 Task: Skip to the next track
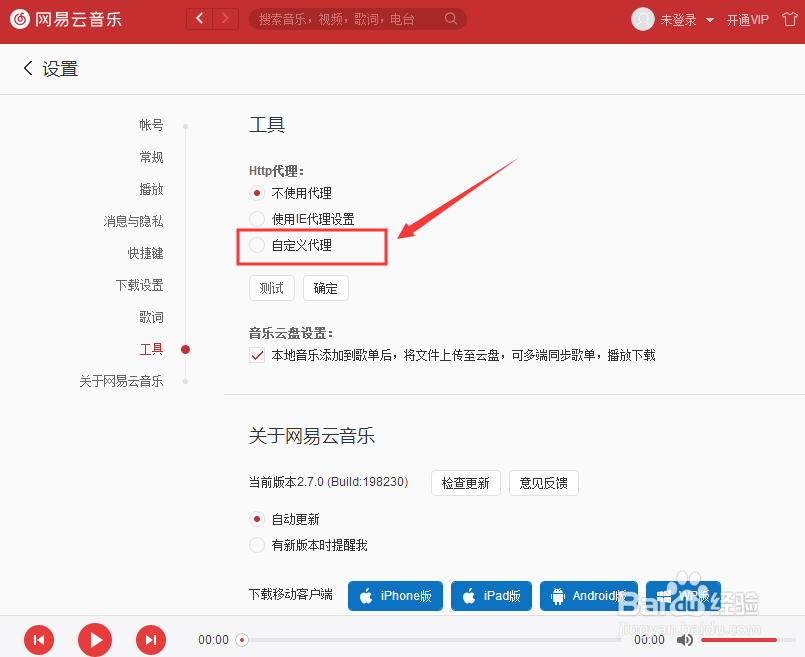tap(151, 640)
